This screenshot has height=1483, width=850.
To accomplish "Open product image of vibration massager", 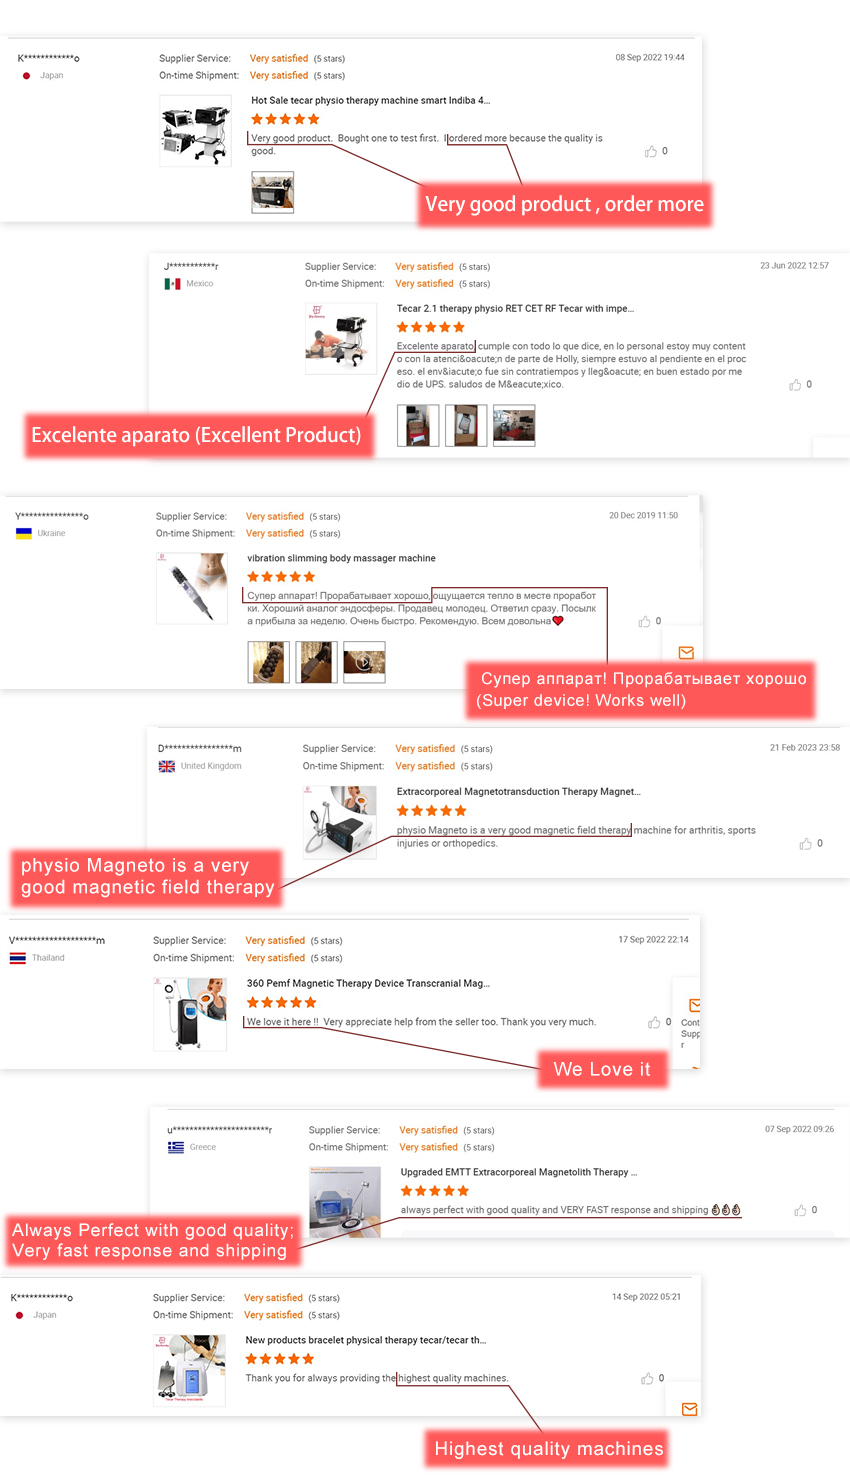I will click(x=192, y=589).
